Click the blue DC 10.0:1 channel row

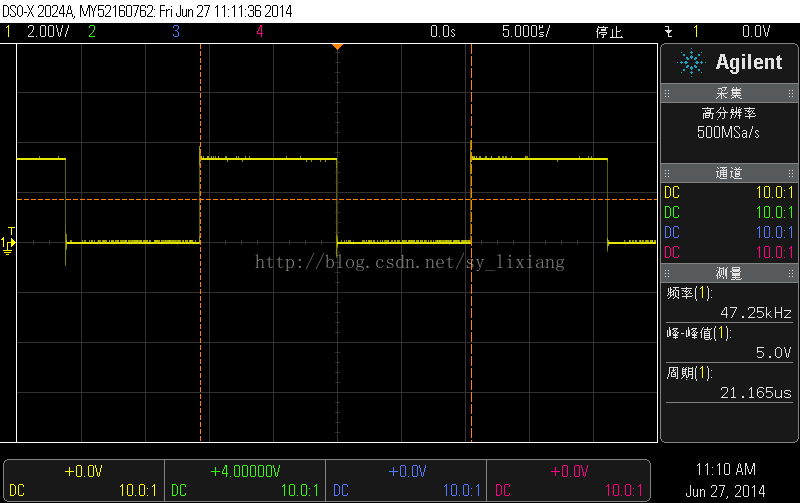tap(729, 233)
